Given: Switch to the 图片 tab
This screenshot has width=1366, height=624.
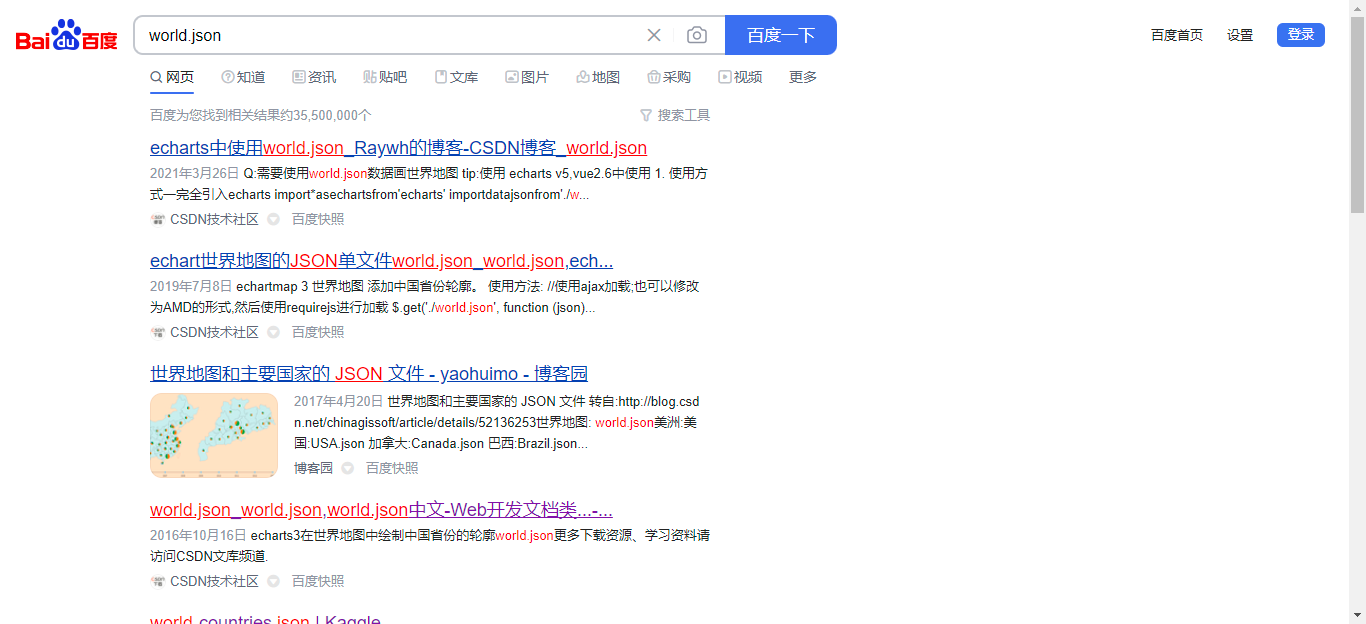Looking at the screenshot, I should click(x=527, y=77).
